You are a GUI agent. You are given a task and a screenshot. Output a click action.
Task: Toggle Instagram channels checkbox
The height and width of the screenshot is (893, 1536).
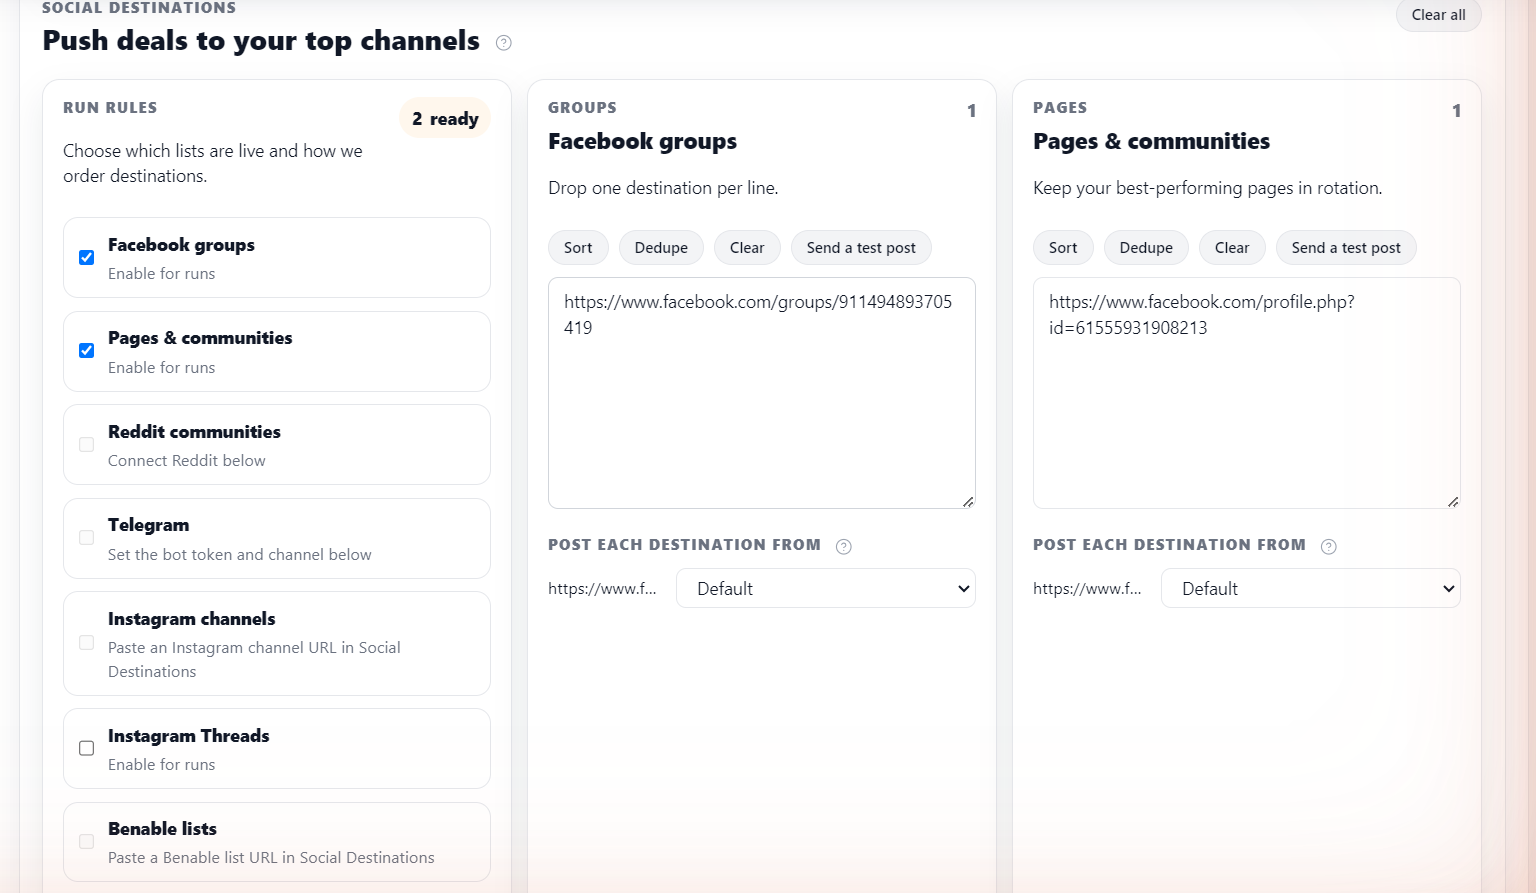click(87, 643)
